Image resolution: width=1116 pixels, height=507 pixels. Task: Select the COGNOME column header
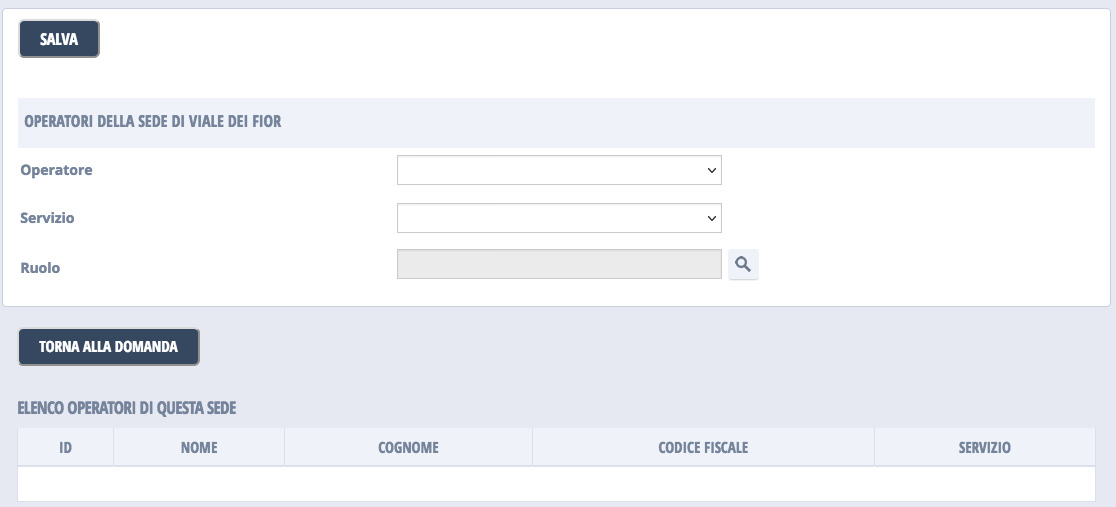pos(408,448)
